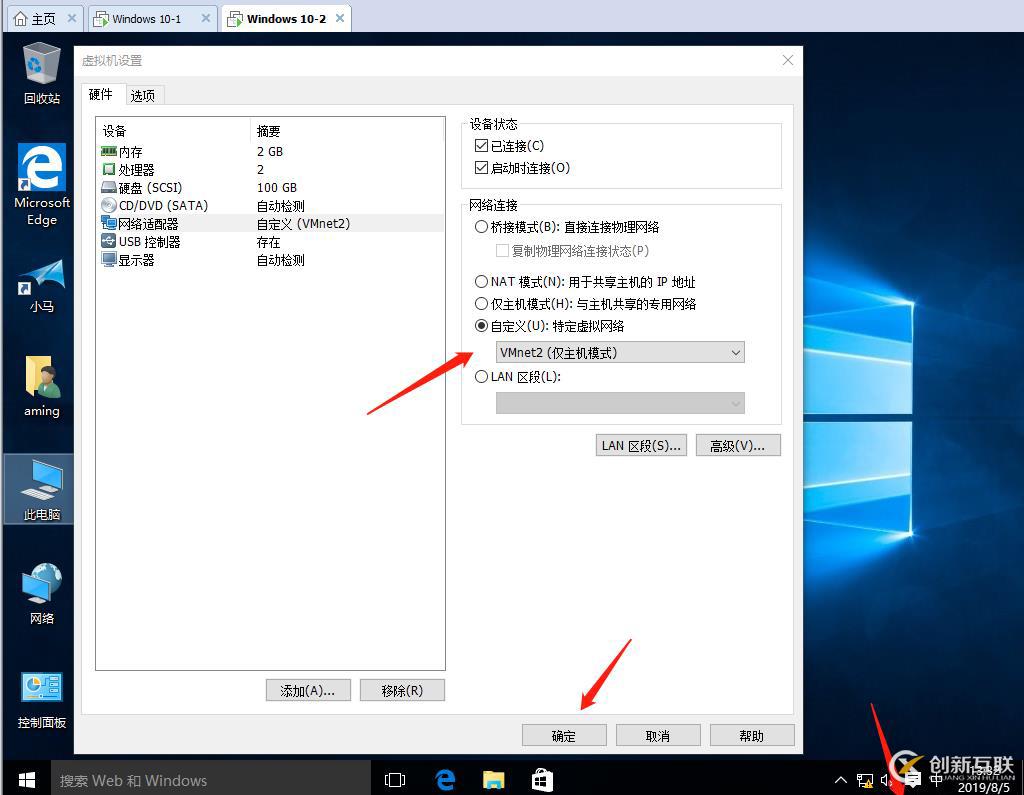The height and width of the screenshot is (795, 1024).
Task: Select NAT 模式(N) radio button
Action: (x=481, y=282)
